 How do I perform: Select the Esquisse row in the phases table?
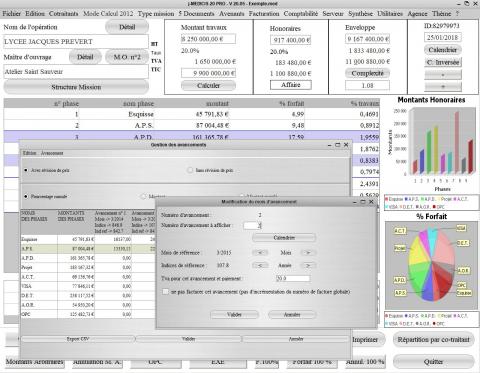192,114
